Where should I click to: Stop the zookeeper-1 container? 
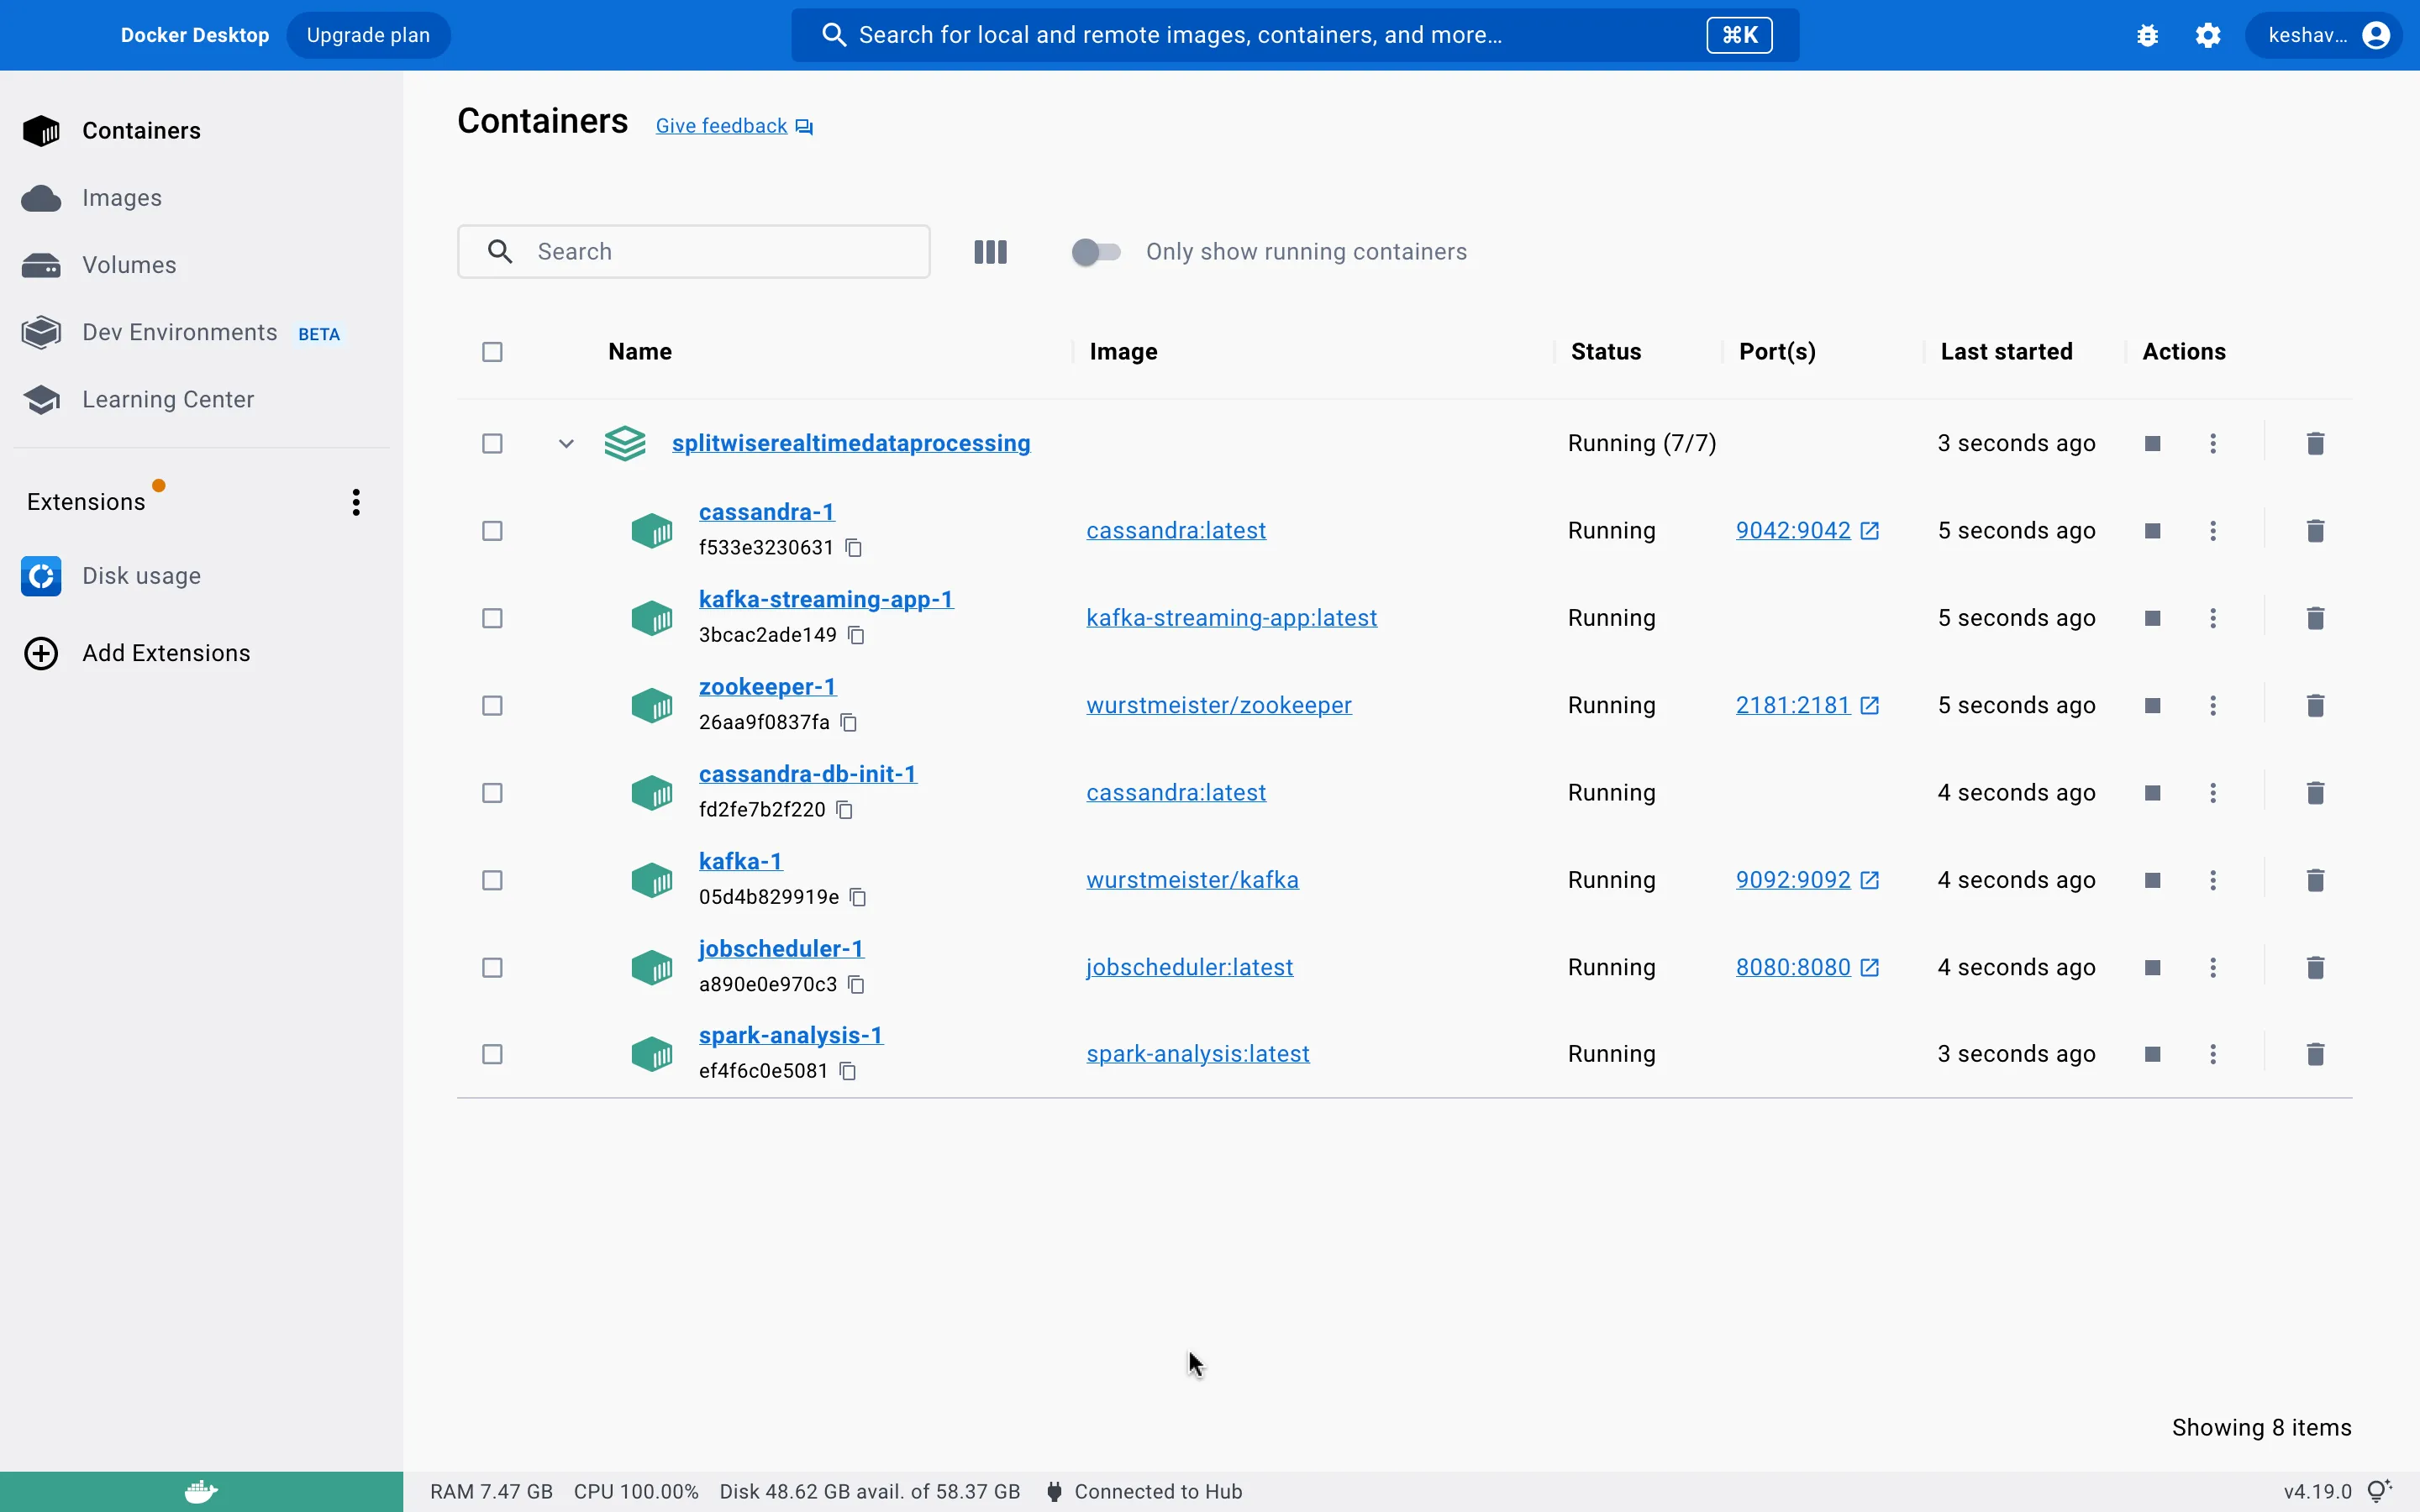pos(2153,706)
